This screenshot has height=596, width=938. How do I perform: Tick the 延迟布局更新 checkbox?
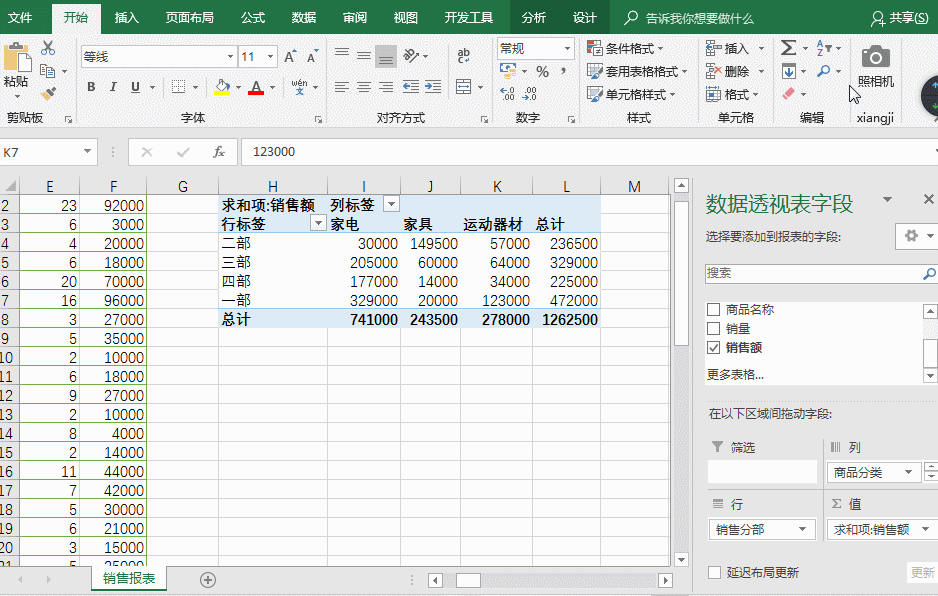tap(714, 573)
